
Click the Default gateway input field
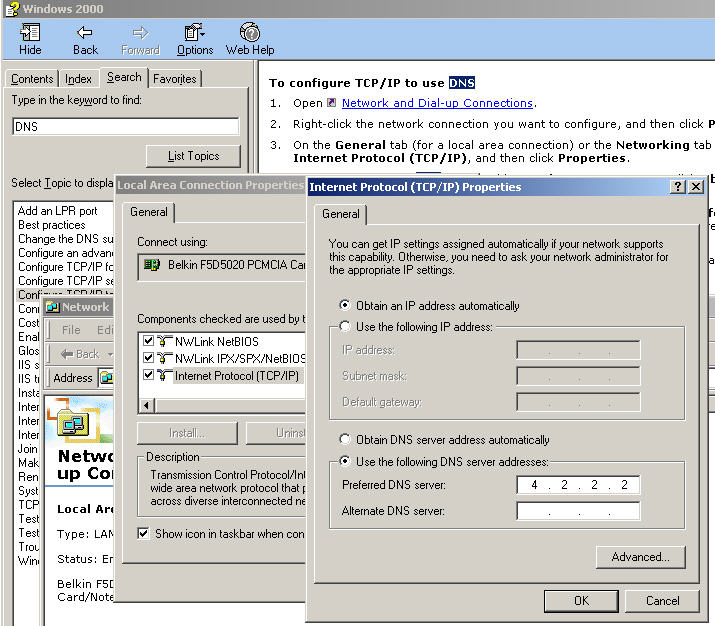click(x=578, y=402)
